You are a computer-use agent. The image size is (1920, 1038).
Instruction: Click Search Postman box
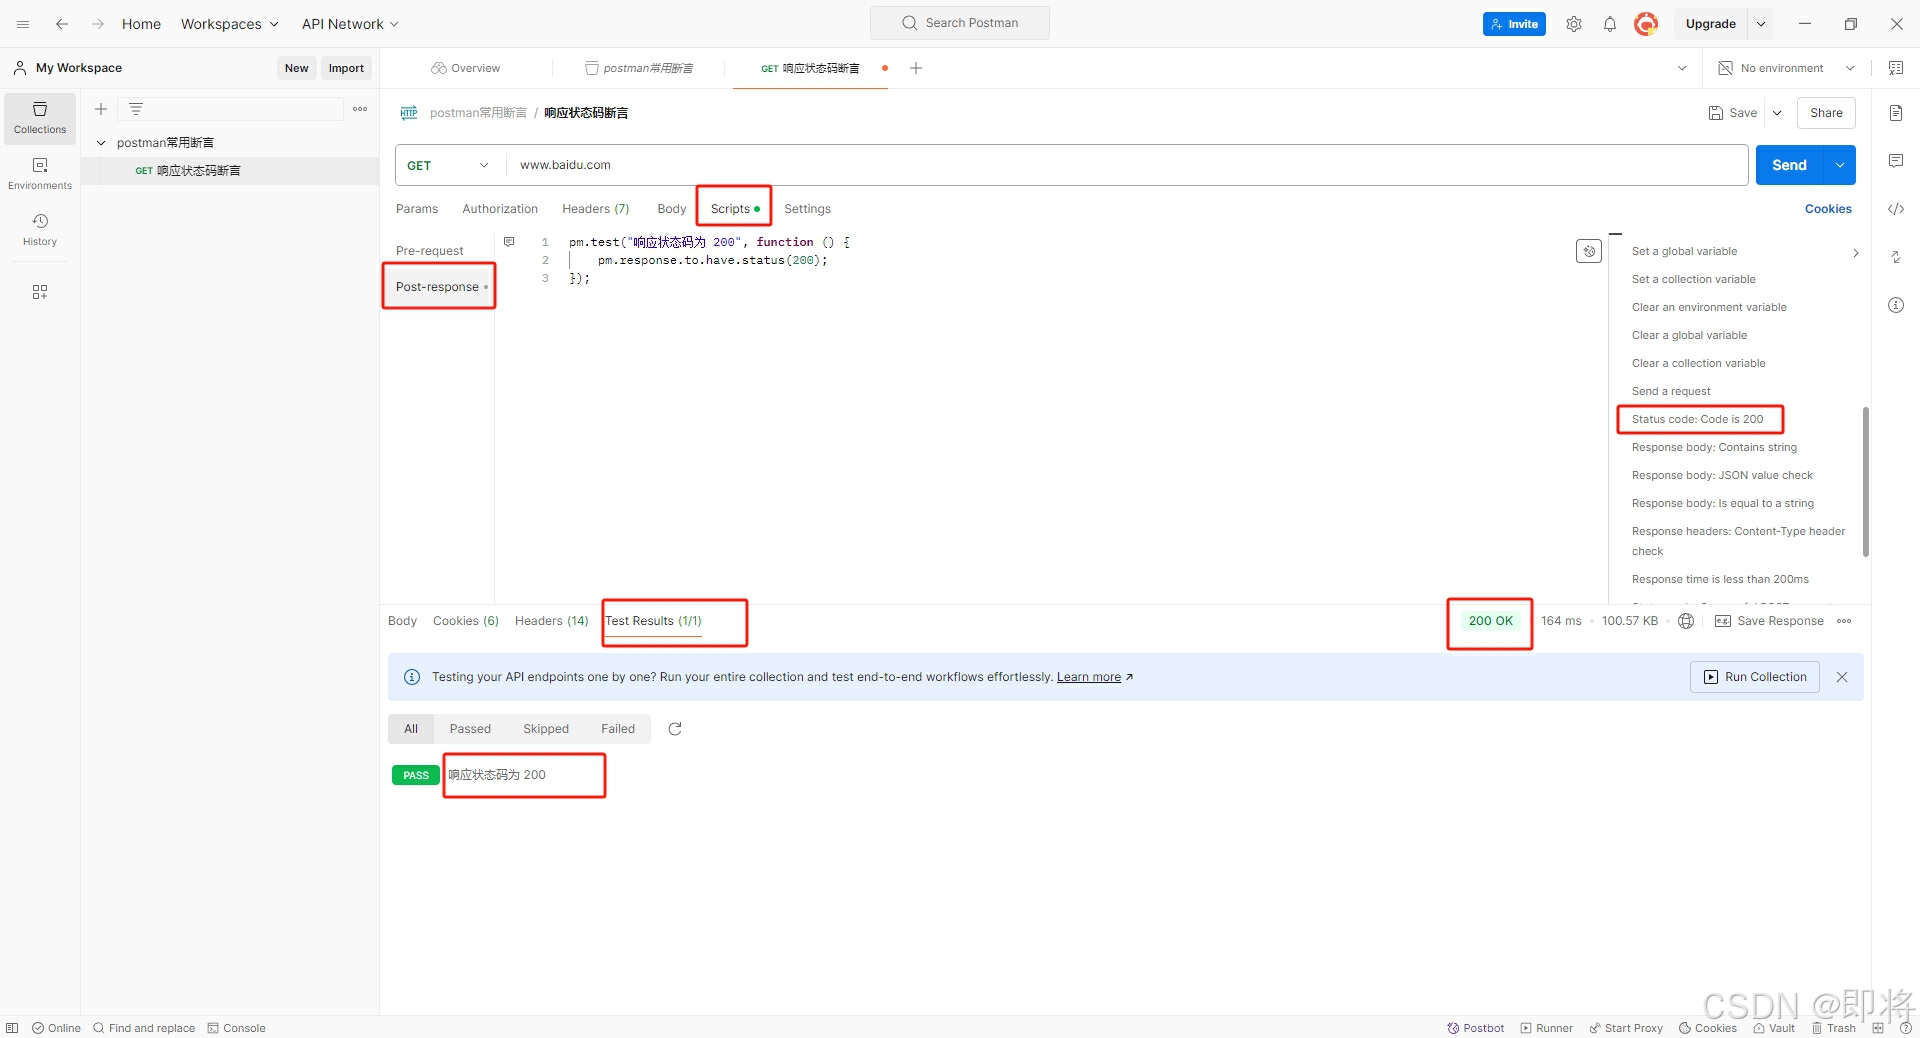960,23
